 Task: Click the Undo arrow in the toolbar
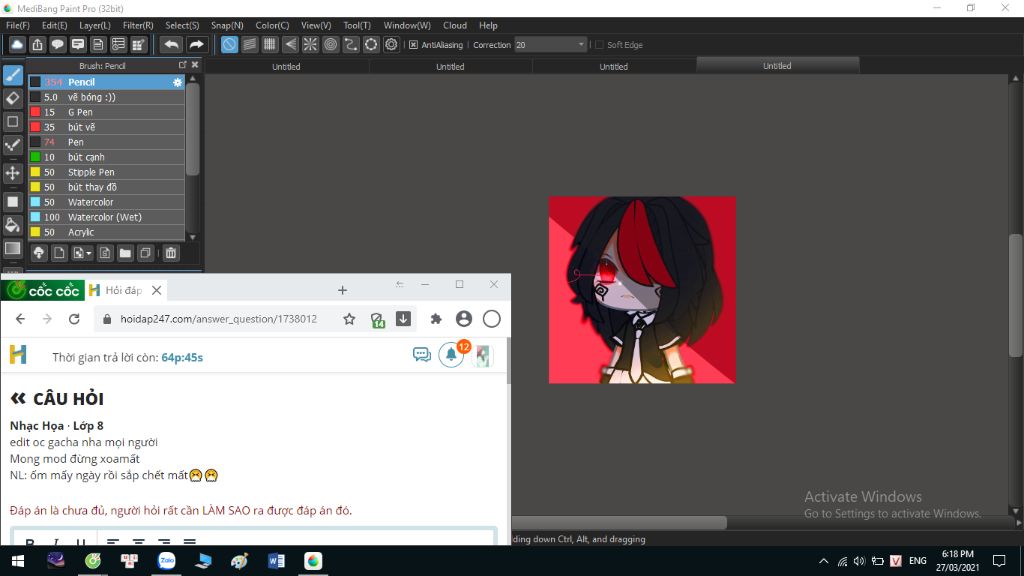[171, 44]
